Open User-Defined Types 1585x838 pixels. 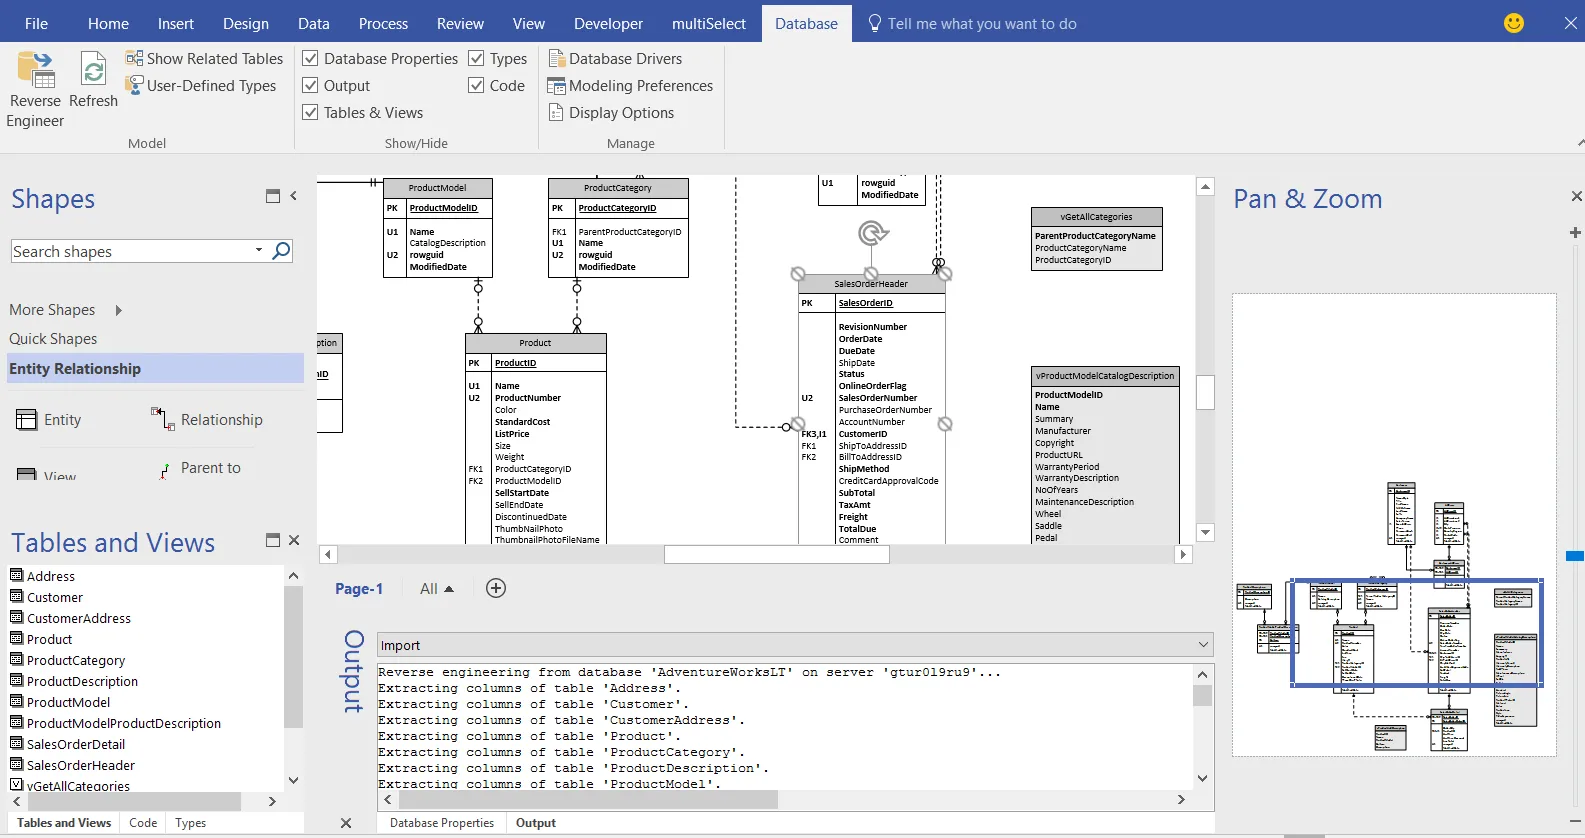(x=200, y=86)
